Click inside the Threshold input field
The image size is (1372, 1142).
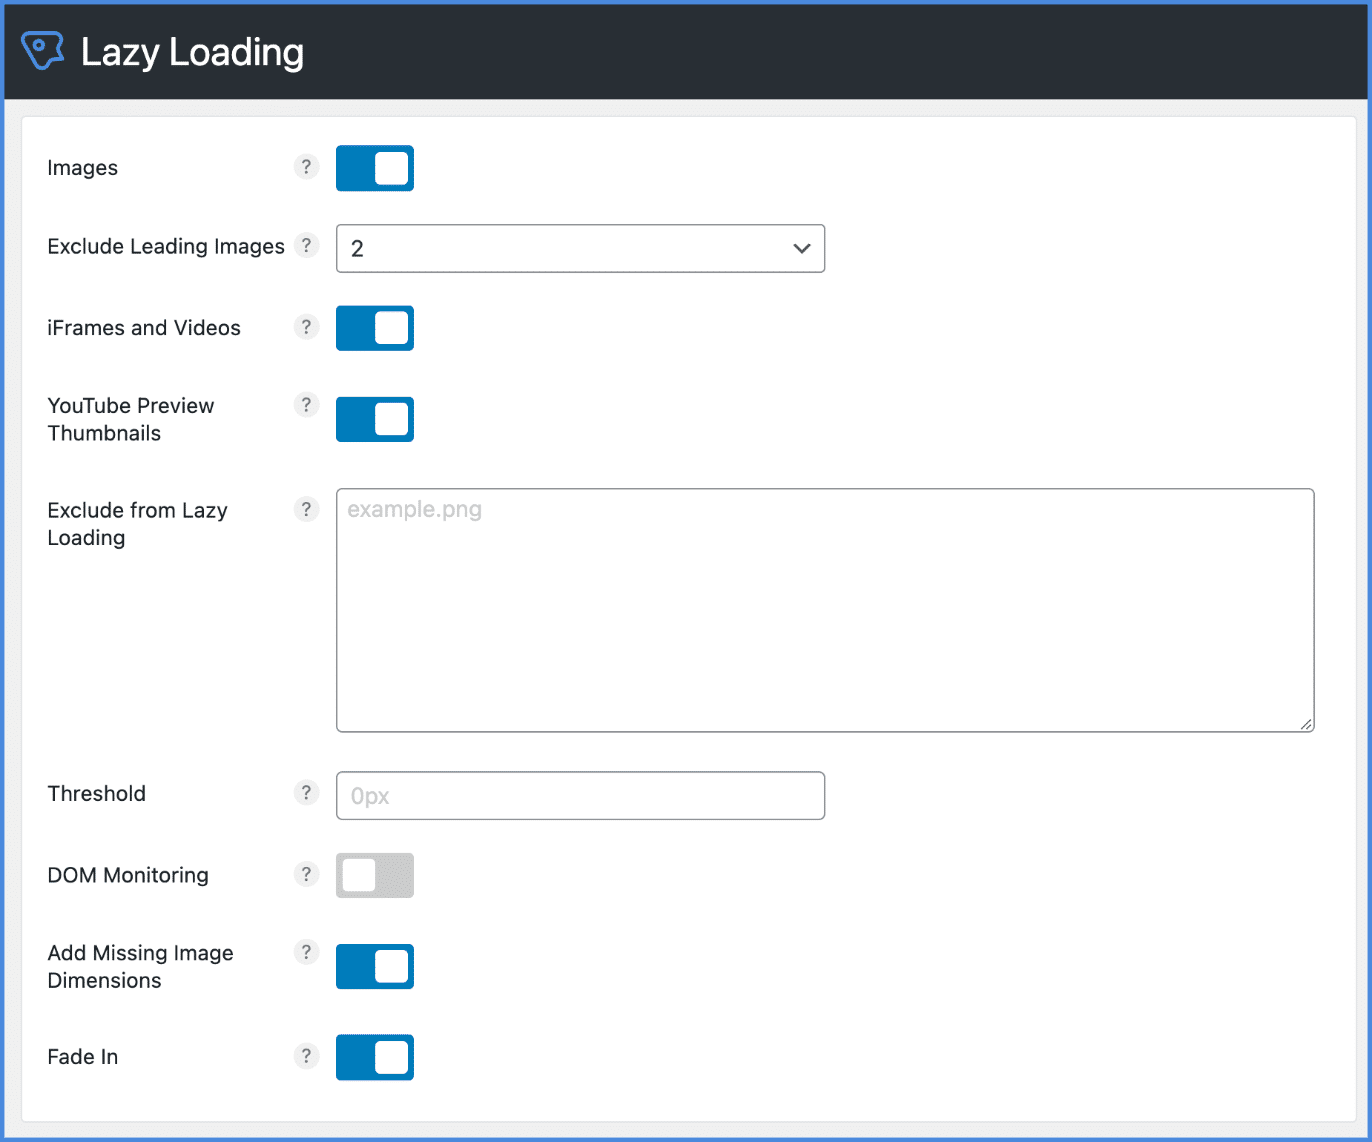(580, 795)
